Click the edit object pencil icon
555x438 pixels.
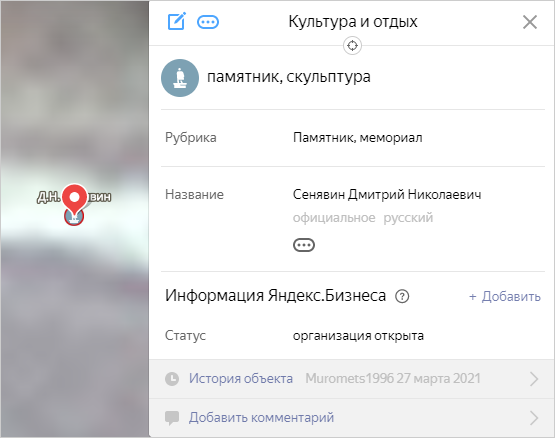click(176, 22)
